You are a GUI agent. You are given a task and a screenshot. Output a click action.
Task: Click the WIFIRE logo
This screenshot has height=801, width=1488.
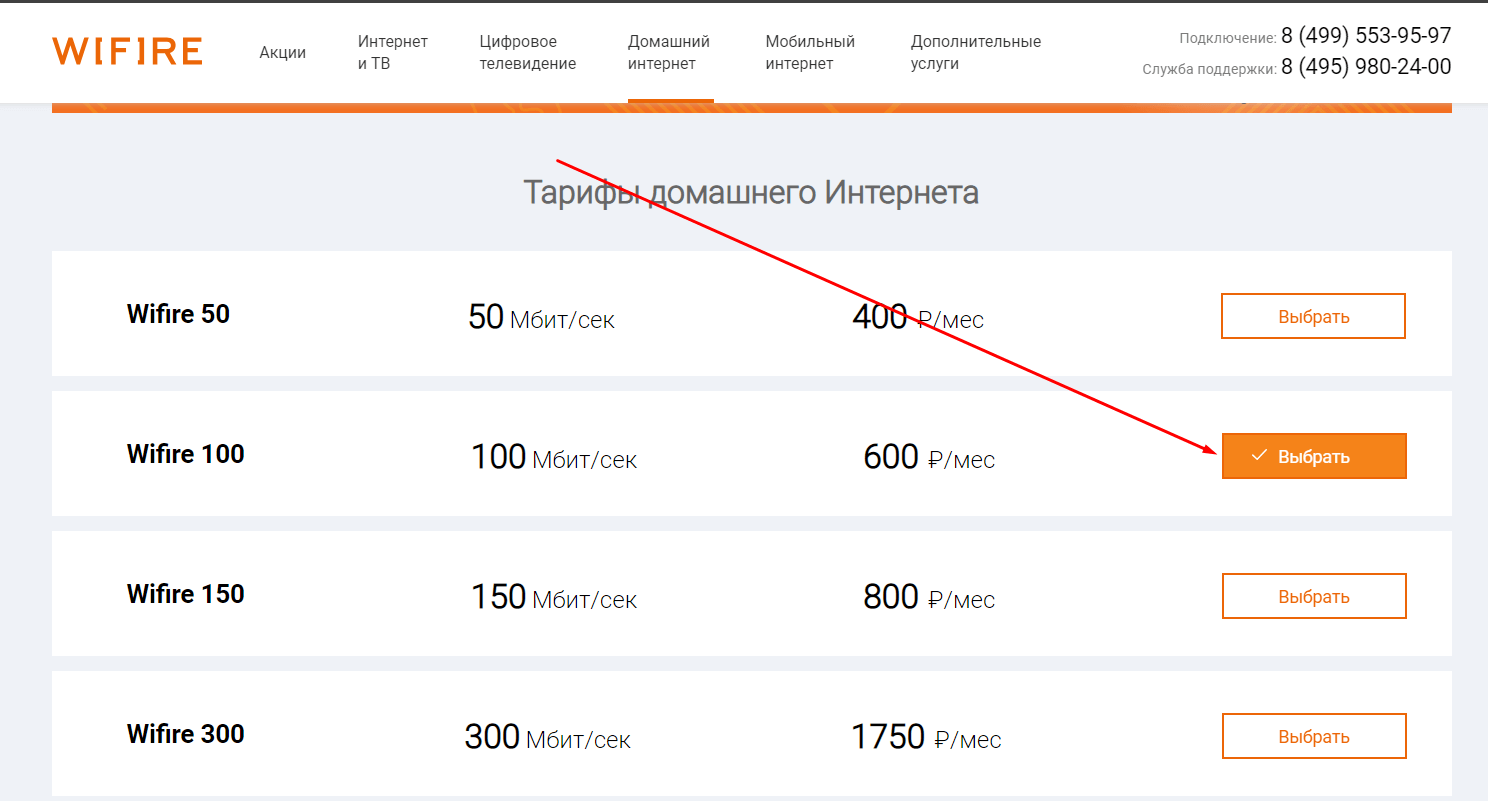click(x=127, y=52)
